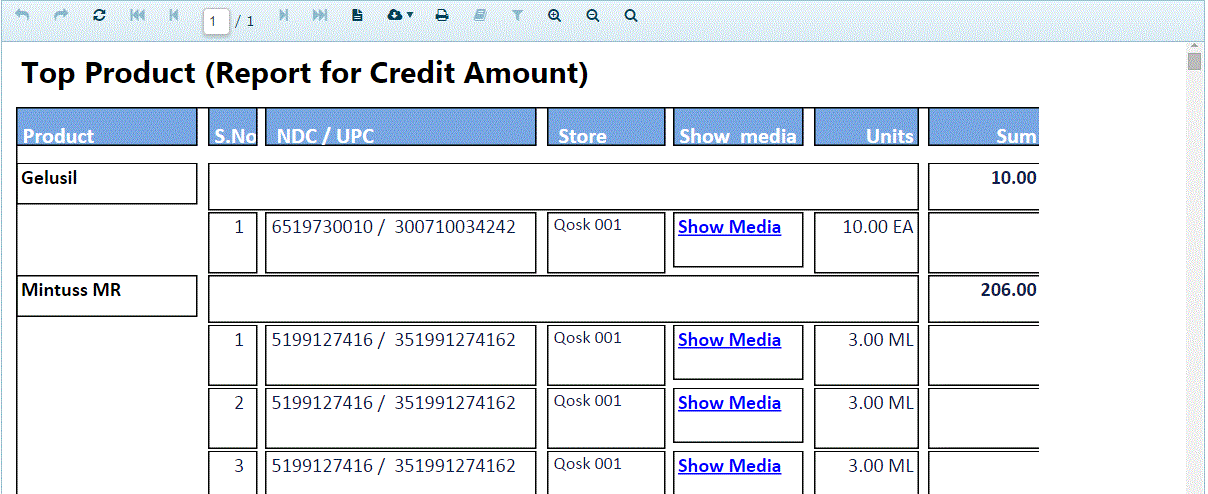Refresh the report with the reload icon
Image resolution: width=1208 pixels, height=494 pixels.
point(98,15)
